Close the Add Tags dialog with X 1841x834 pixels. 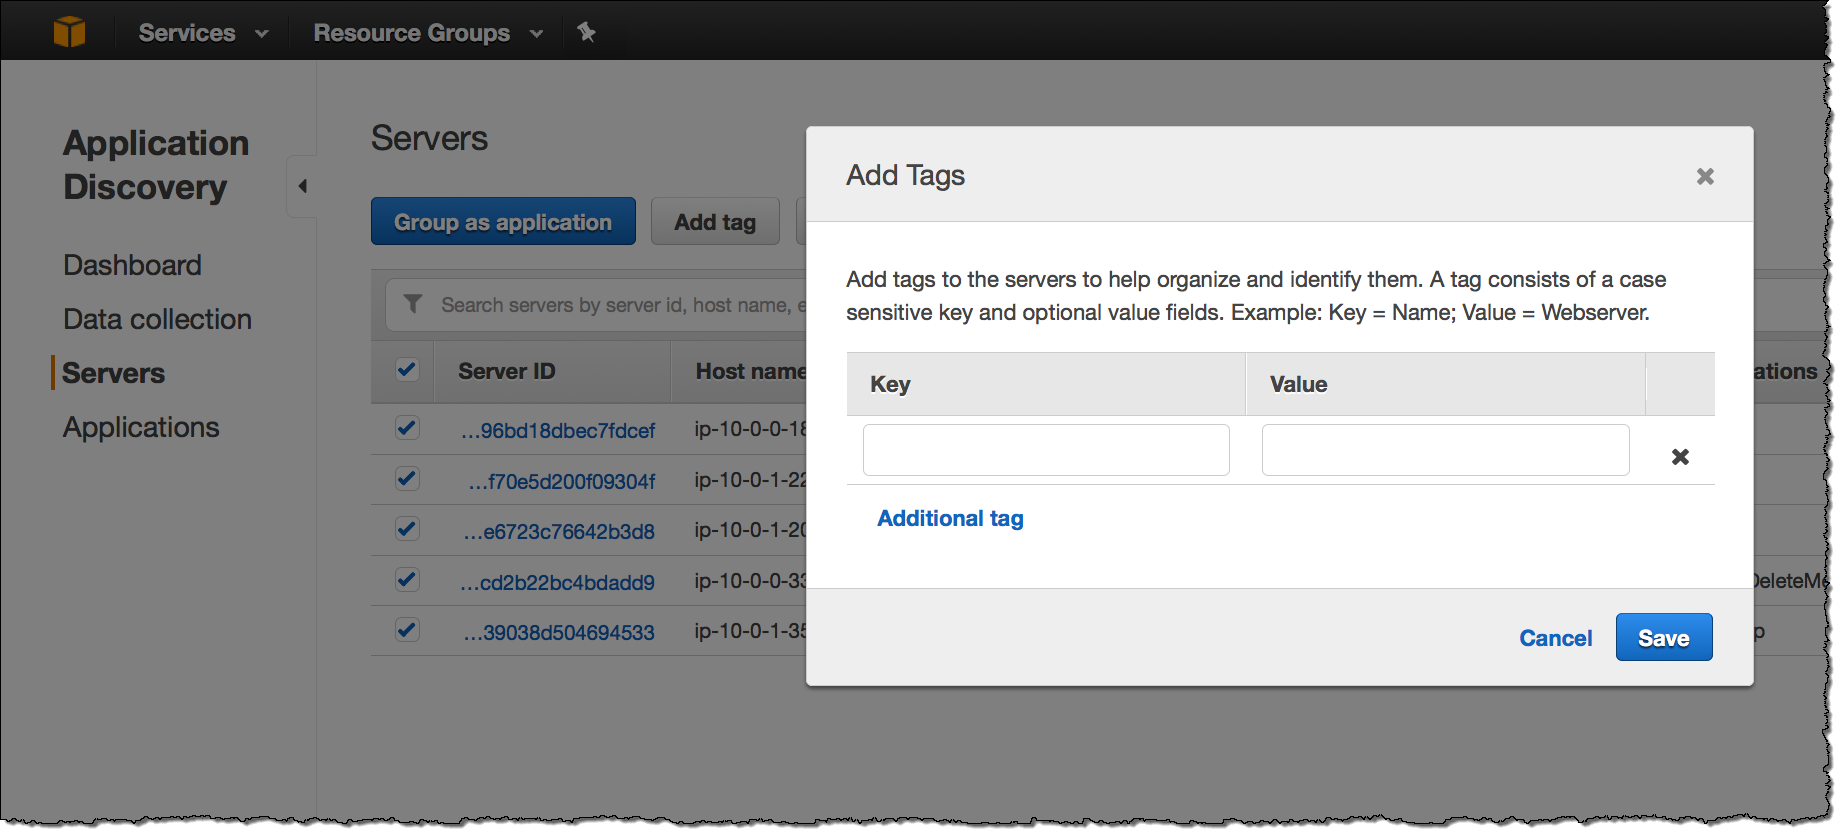tap(1705, 176)
